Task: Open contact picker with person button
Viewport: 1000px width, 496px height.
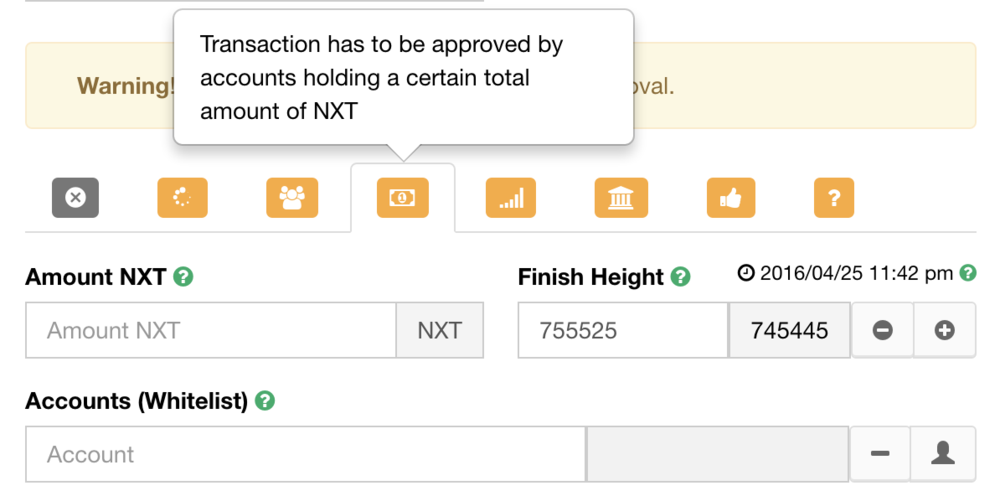Action: pyautogui.click(x=942, y=454)
